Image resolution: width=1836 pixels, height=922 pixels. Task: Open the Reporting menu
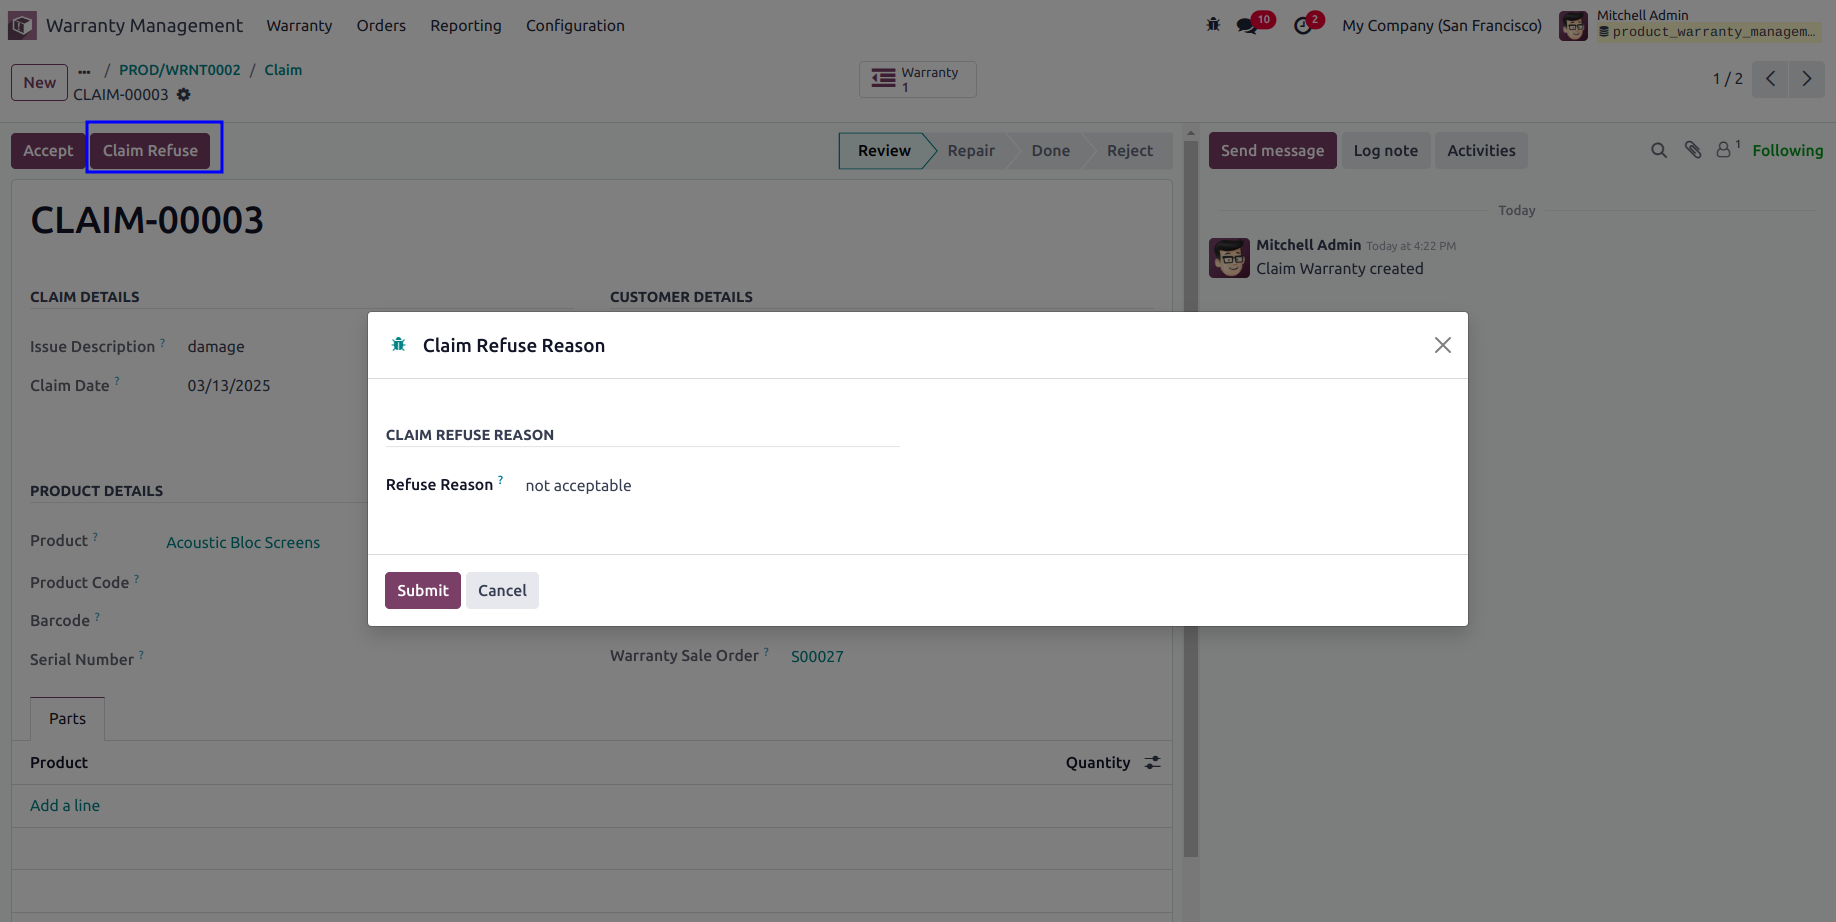click(x=466, y=25)
